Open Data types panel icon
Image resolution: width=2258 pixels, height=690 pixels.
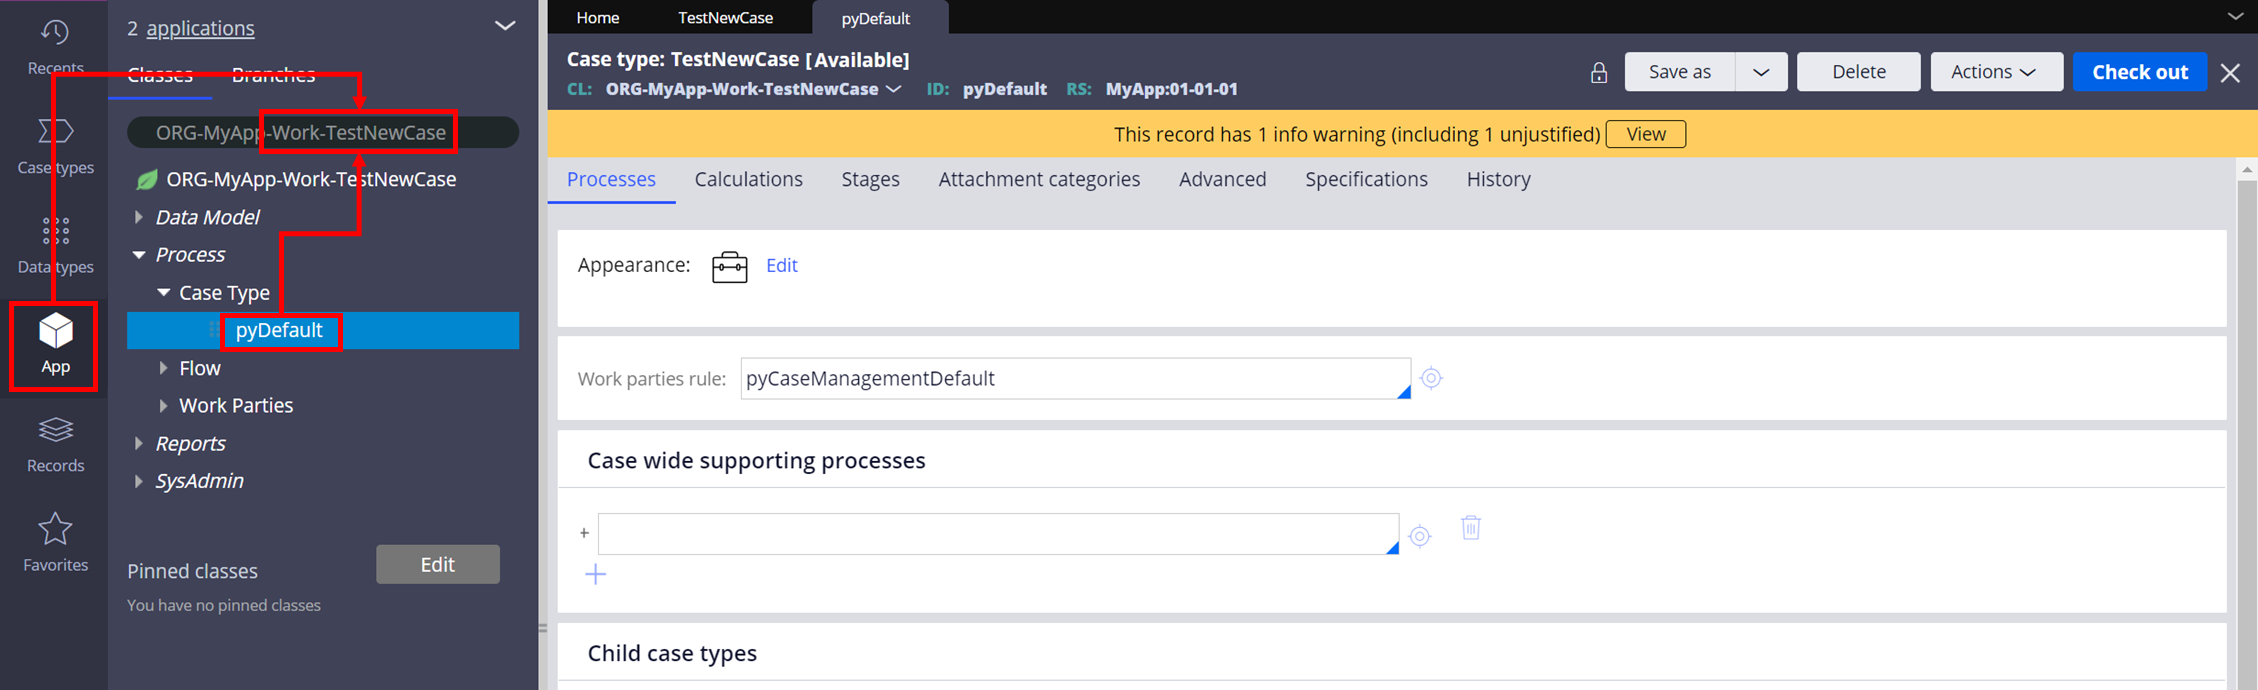pos(55,231)
